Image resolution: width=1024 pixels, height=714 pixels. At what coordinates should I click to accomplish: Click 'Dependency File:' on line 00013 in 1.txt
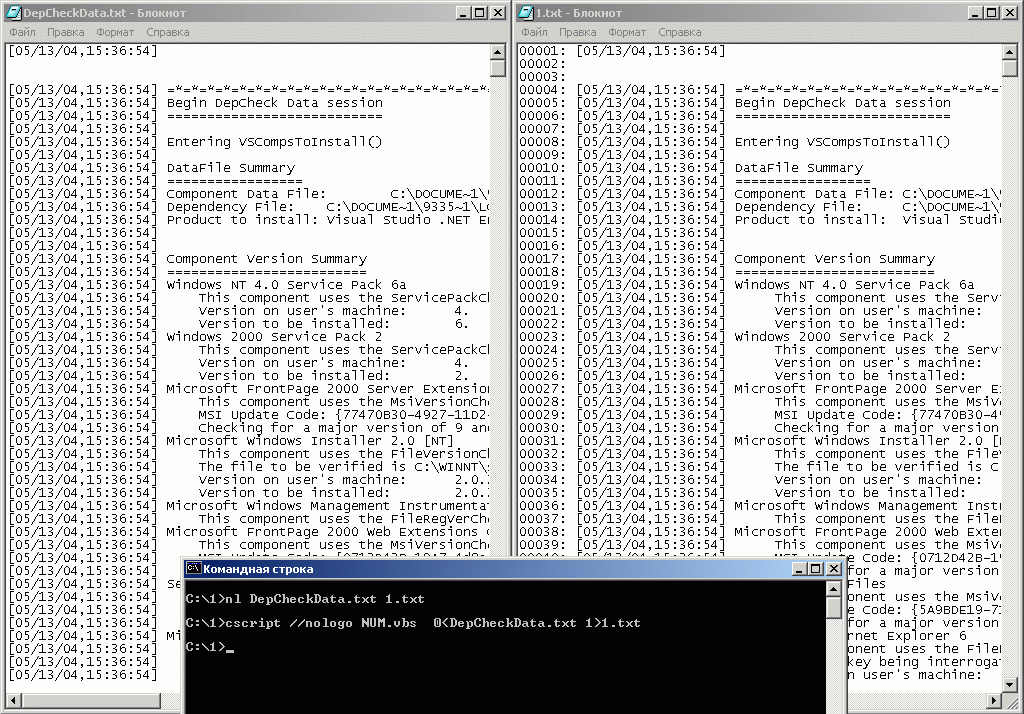[797, 207]
